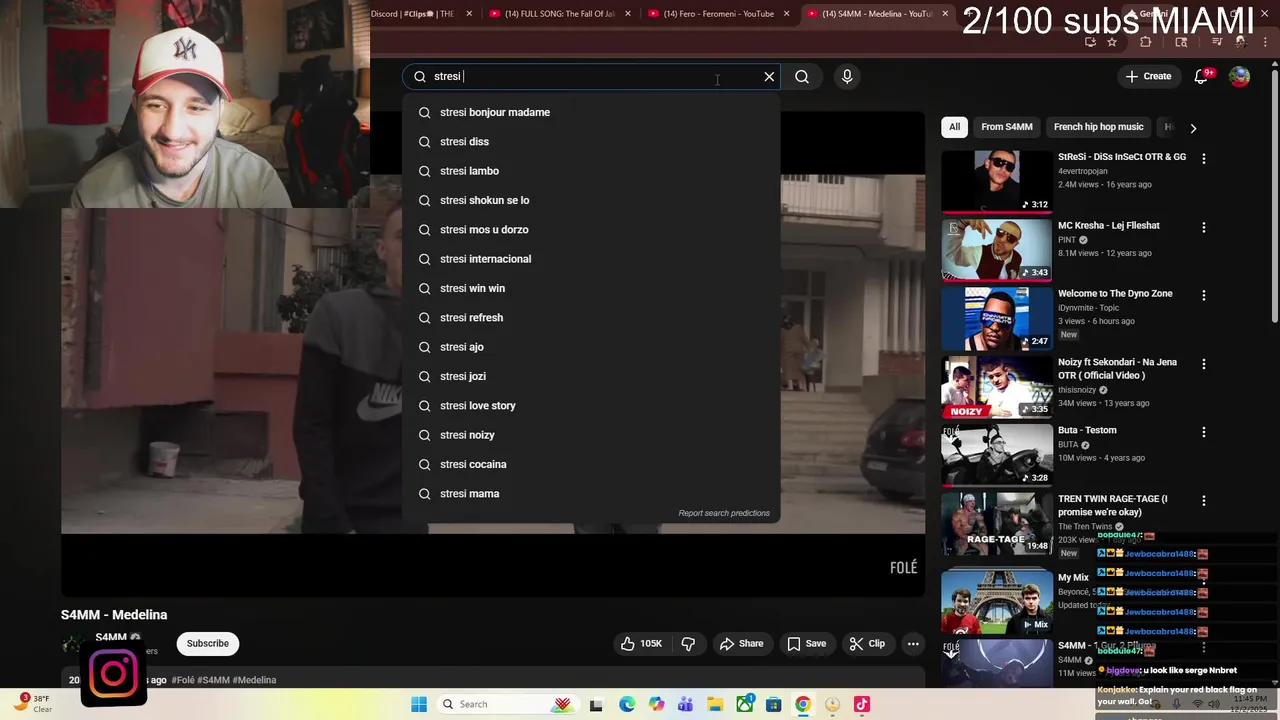Click the Share button
Screen dimensions: 1280x720
tap(741, 644)
